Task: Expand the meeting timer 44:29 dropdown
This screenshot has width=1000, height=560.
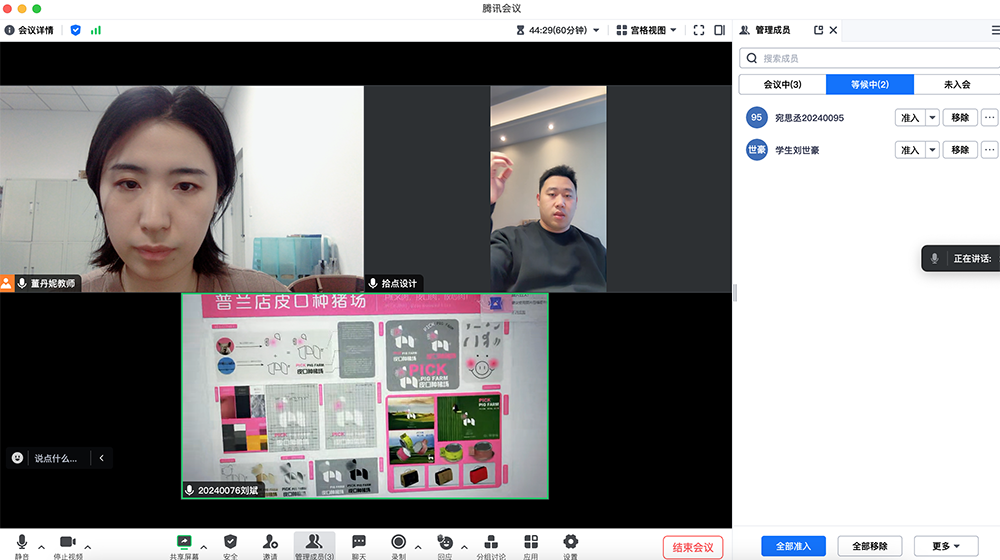Action: coord(596,30)
